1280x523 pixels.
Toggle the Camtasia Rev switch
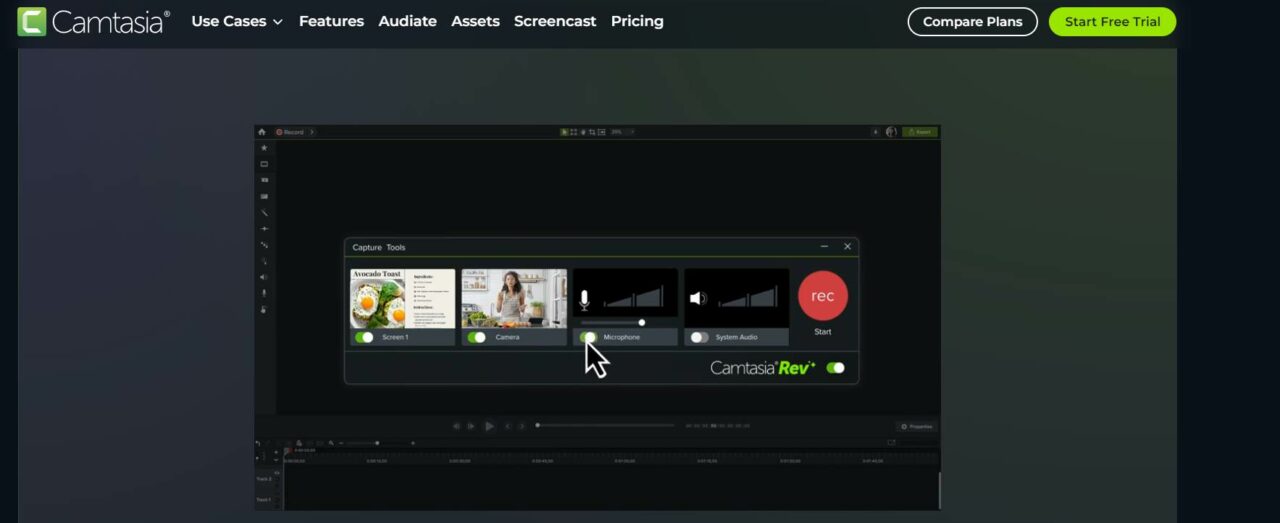coord(836,368)
